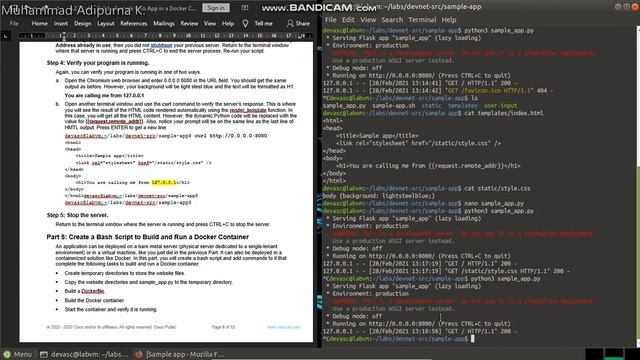Click 'Part 5: Create a Bash Script' heading

148,237
